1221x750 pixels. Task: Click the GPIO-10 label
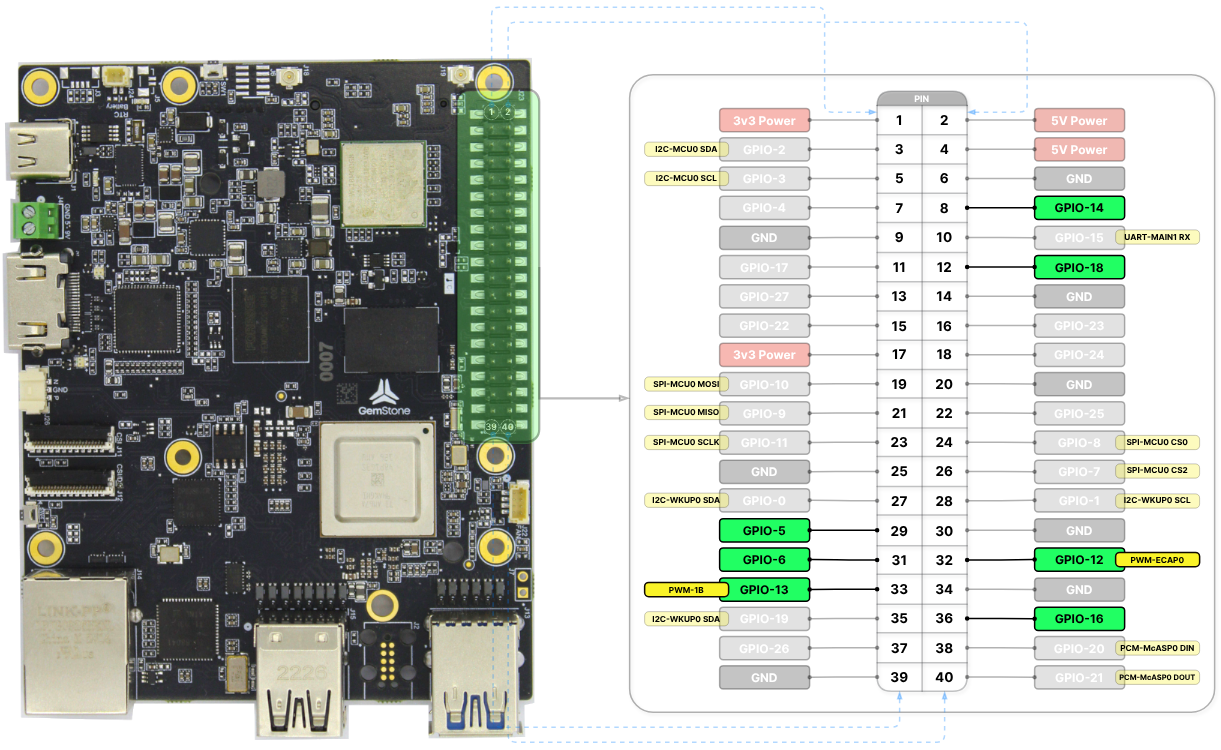(x=764, y=384)
